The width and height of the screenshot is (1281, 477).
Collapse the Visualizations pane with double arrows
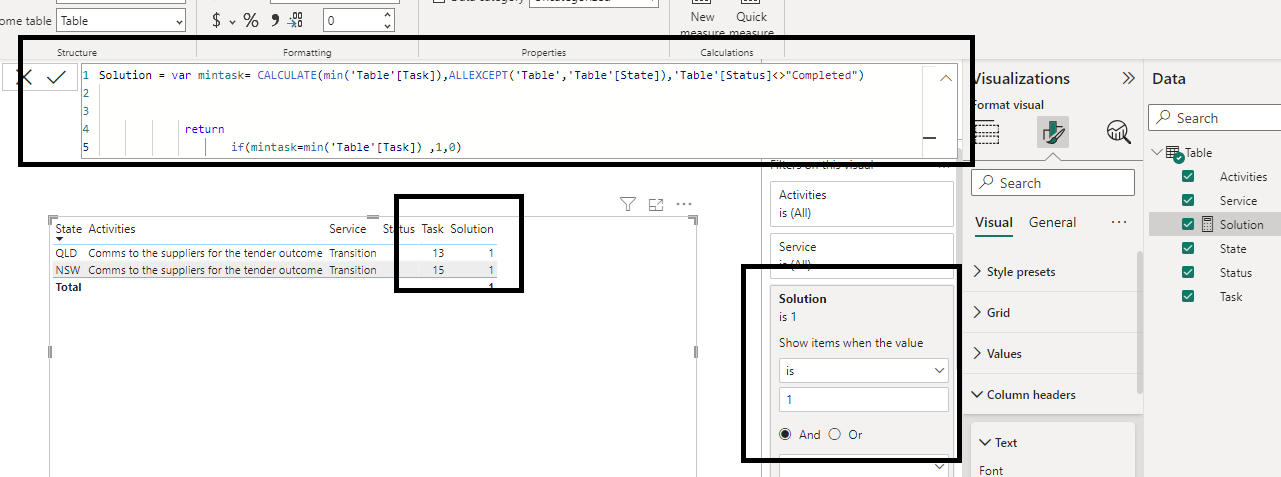[1128, 78]
